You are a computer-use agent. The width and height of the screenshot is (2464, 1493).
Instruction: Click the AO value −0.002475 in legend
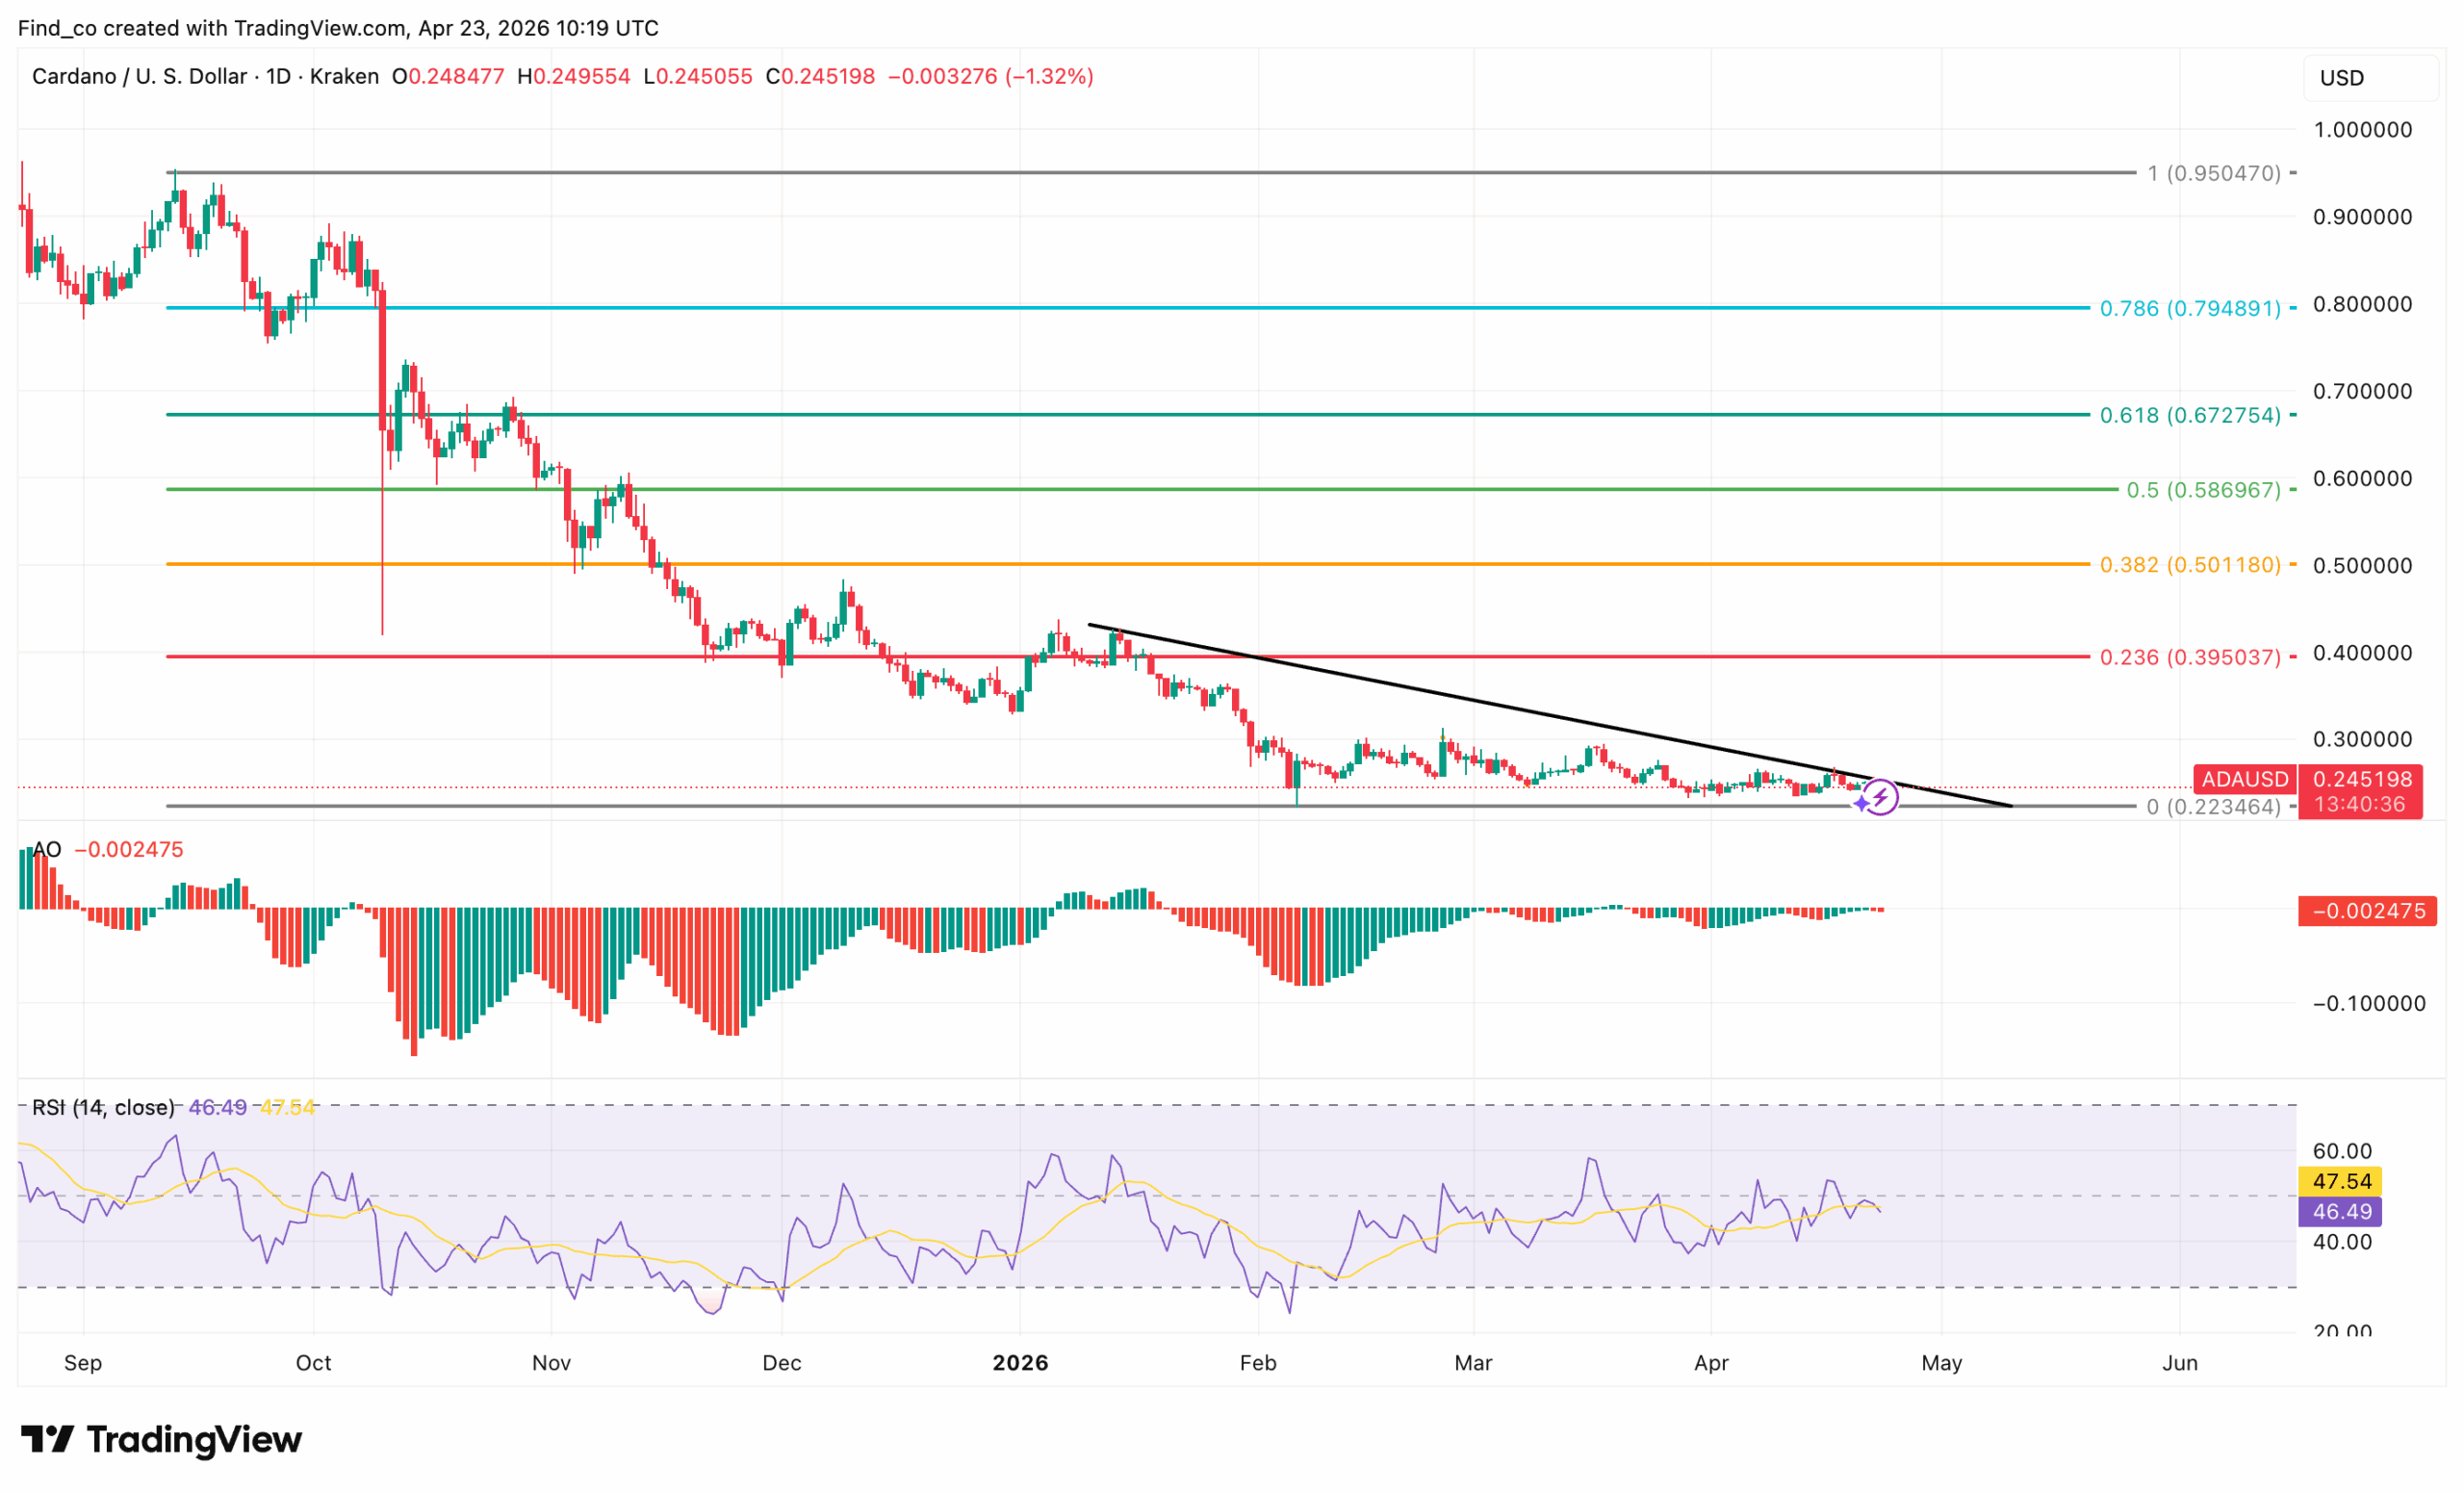coord(129,850)
